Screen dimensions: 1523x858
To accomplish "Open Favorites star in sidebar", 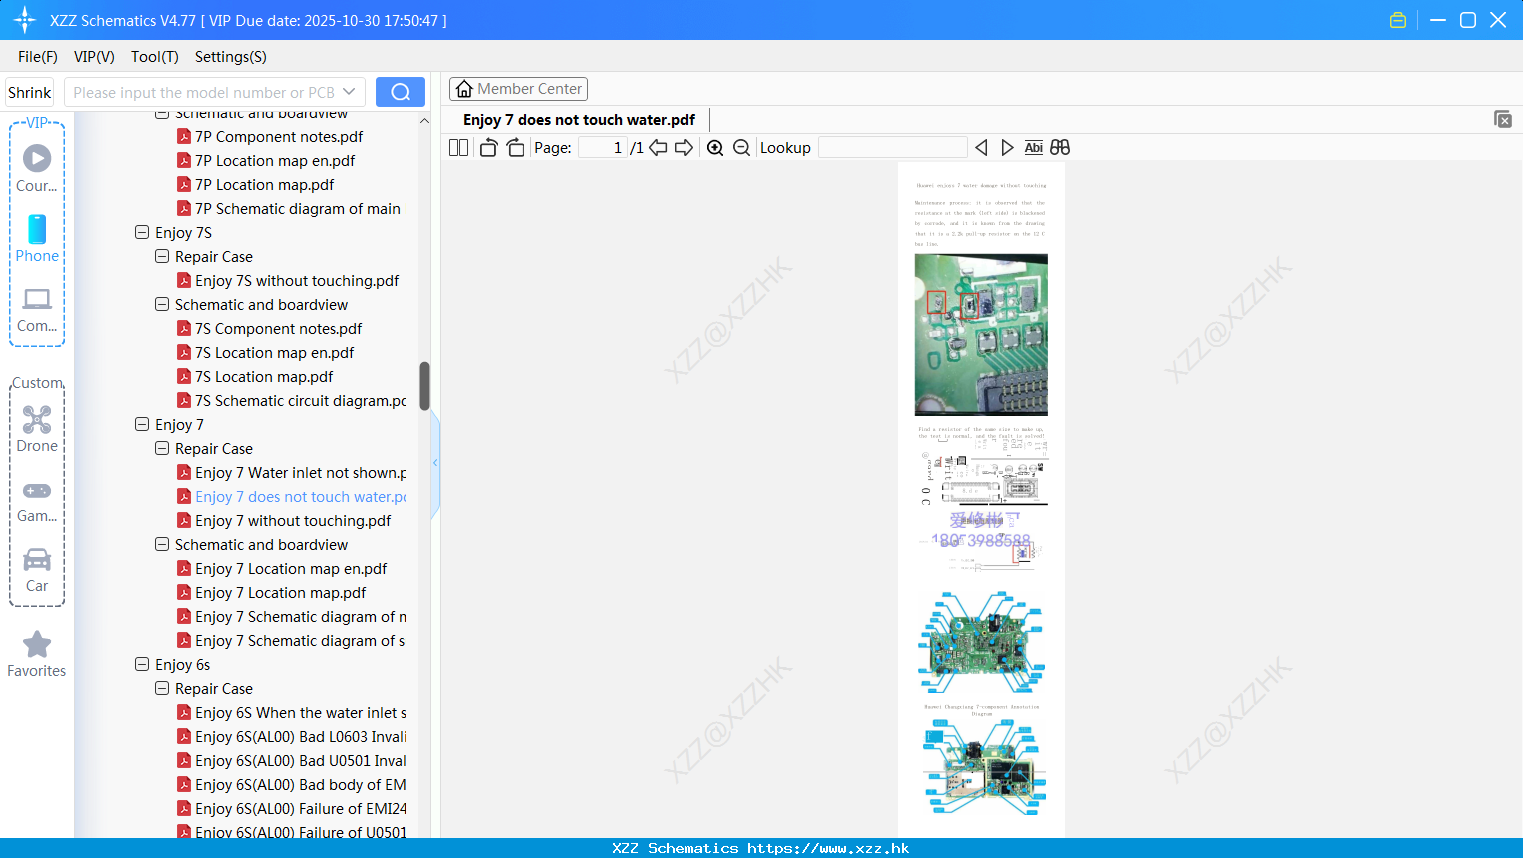I will (37, 654).
